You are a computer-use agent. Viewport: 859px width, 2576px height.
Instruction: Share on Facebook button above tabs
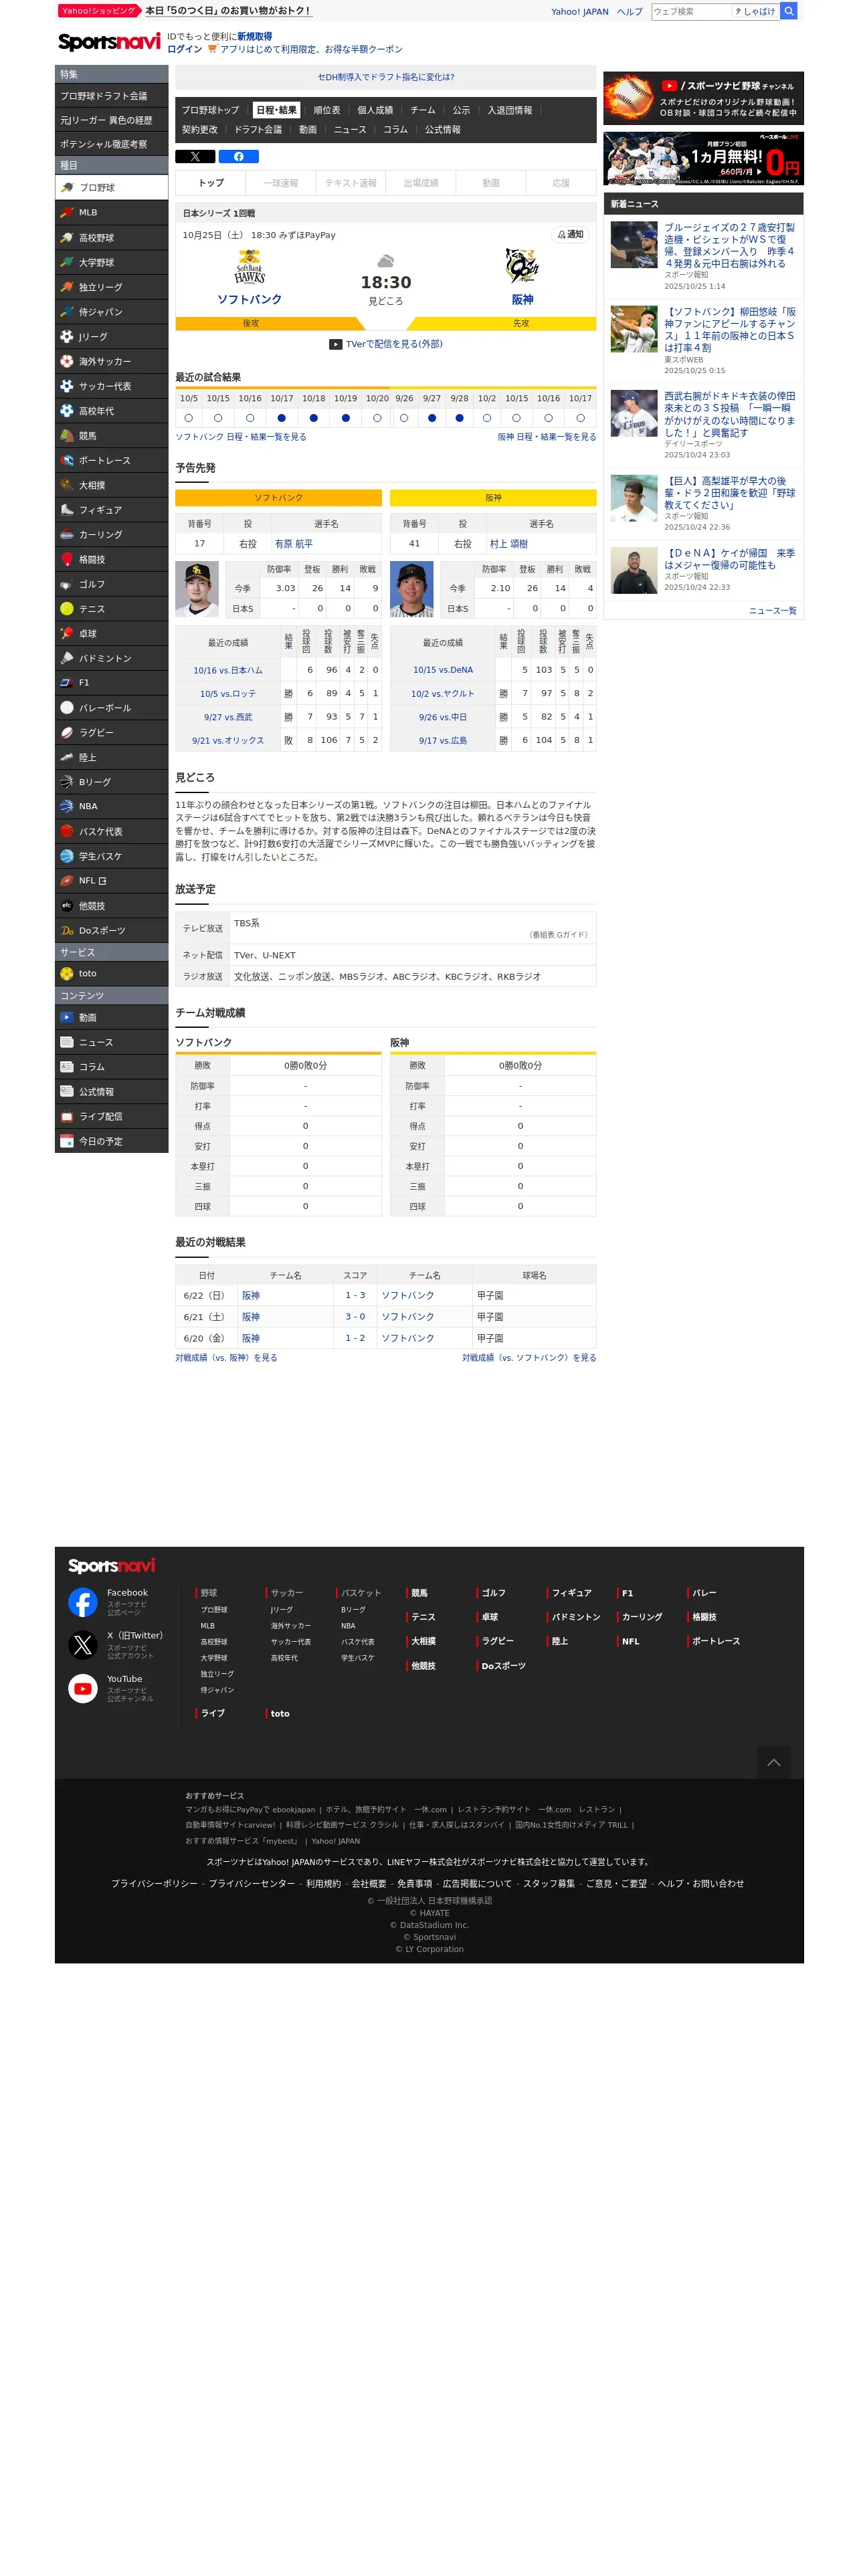tap(239, 157)
